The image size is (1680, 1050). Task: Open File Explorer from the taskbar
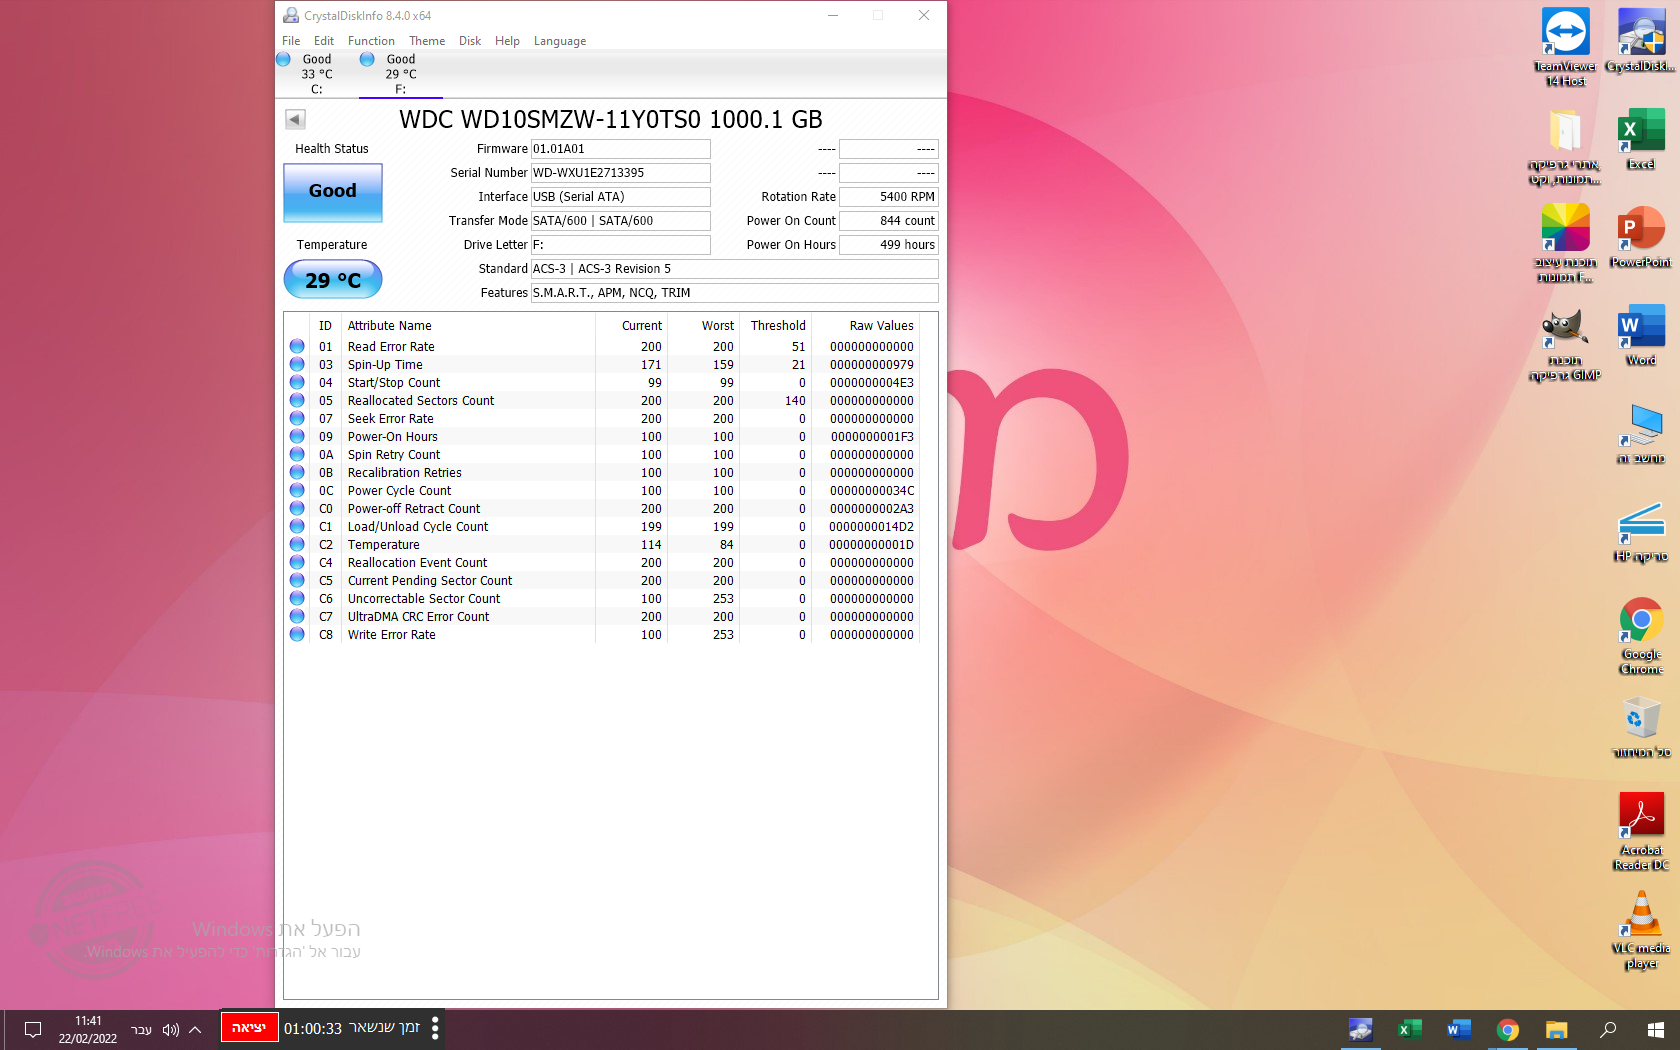(1556, 1030)
